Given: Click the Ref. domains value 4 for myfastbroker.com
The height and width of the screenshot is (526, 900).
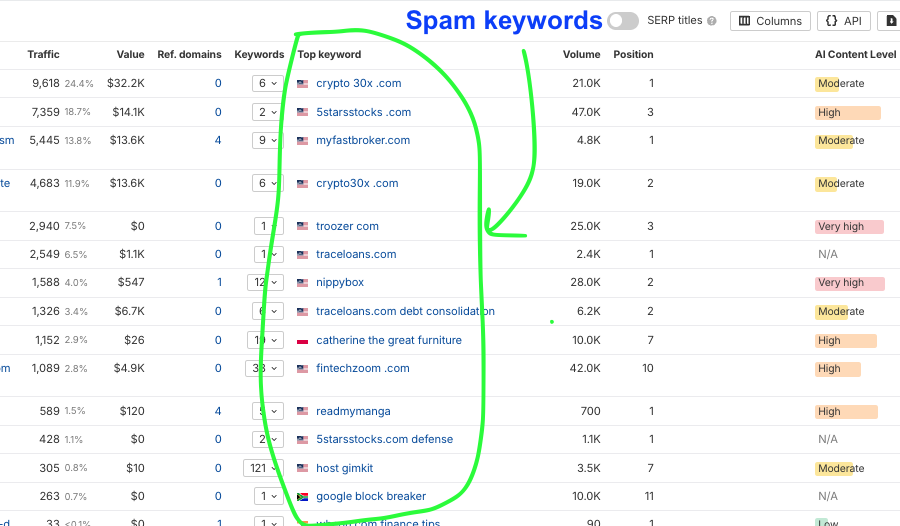Looking at the screenshot, I should point(217,141).
